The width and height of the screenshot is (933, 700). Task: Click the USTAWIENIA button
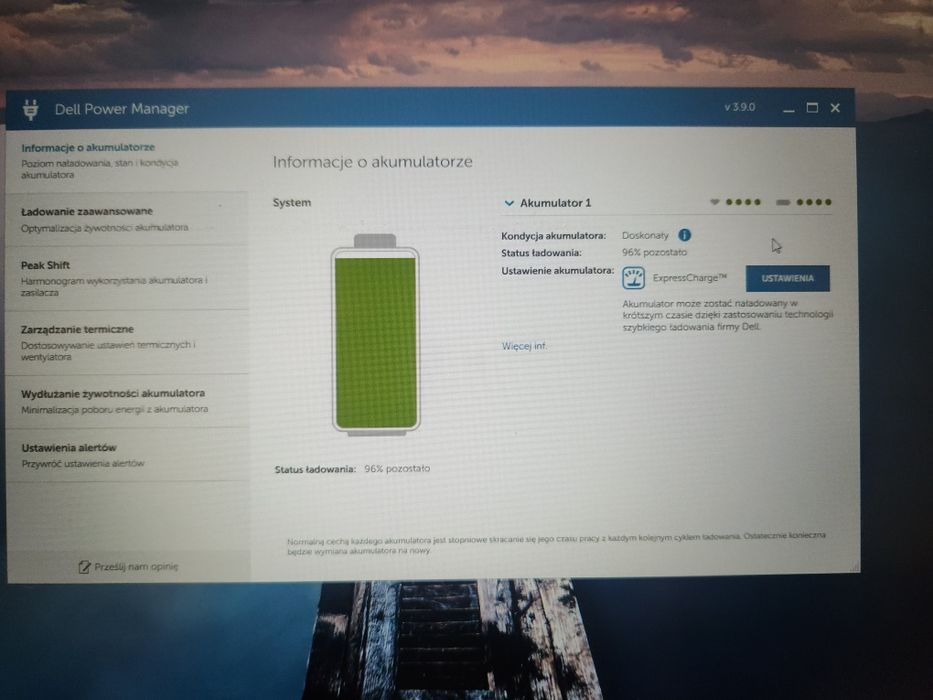click(787, 278)
